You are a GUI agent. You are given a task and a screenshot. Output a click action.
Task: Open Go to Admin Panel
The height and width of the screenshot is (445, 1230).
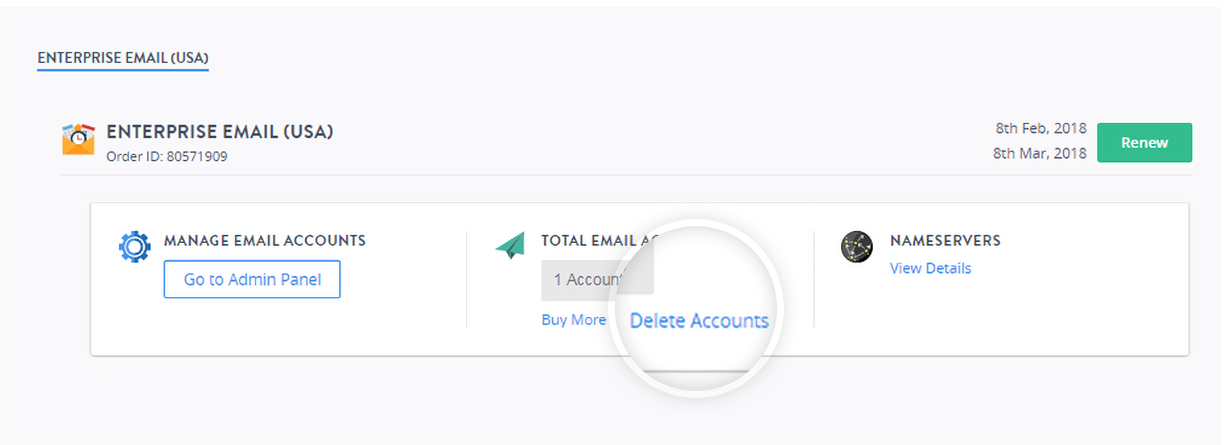[252, 279]
